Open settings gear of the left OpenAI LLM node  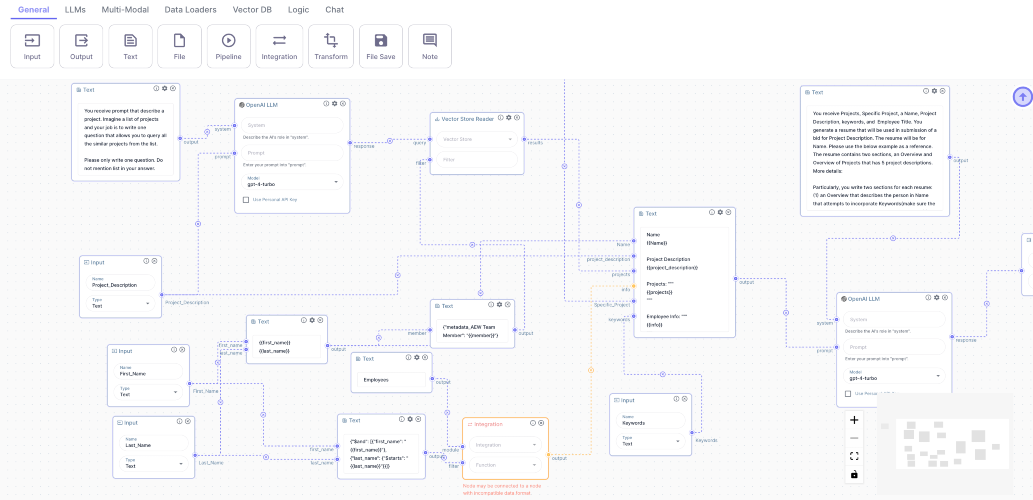(x=335, y=103)
